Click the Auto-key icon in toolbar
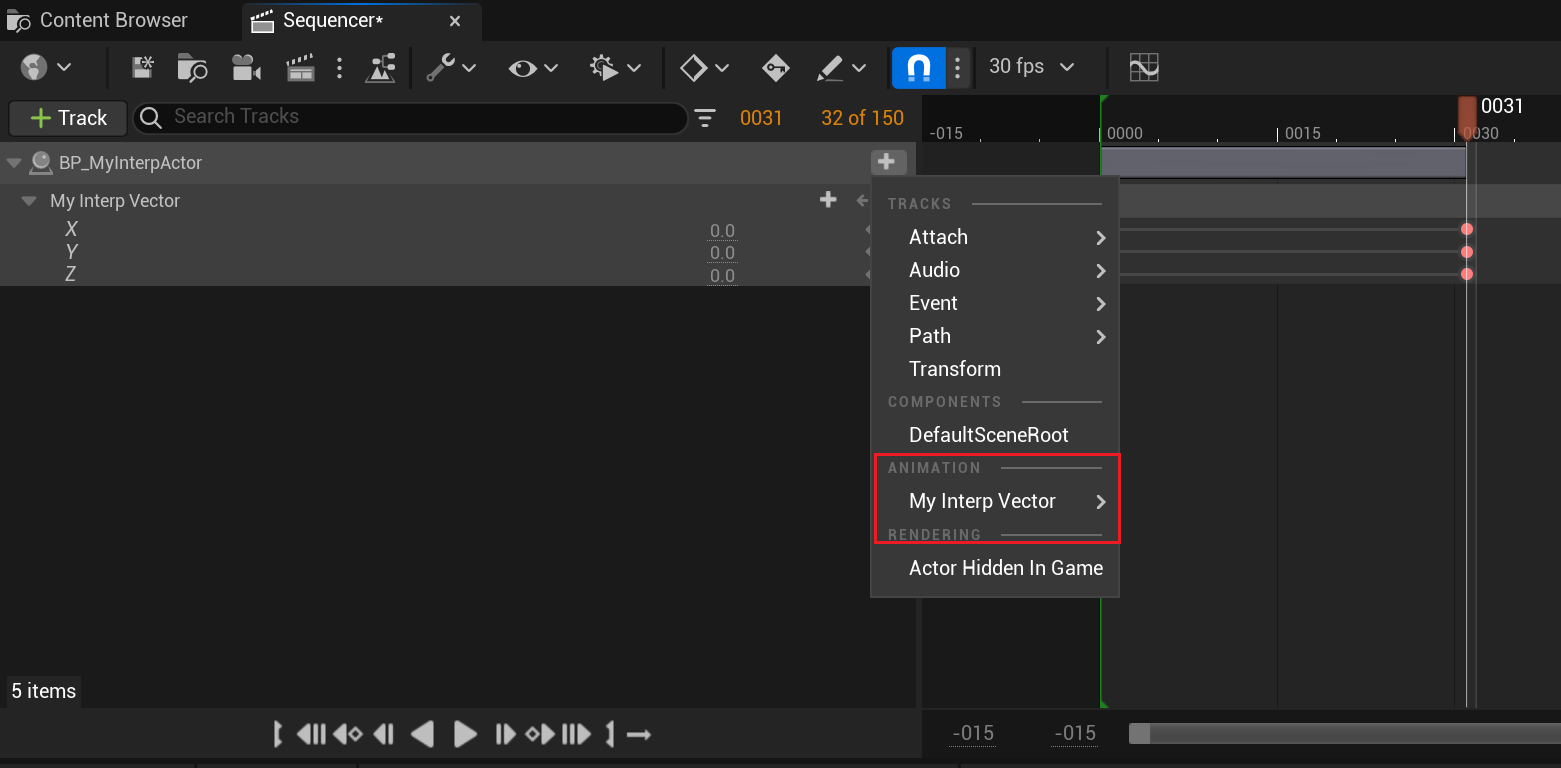The height and width of the screenshot is (768, 1561). click(776, 68)
